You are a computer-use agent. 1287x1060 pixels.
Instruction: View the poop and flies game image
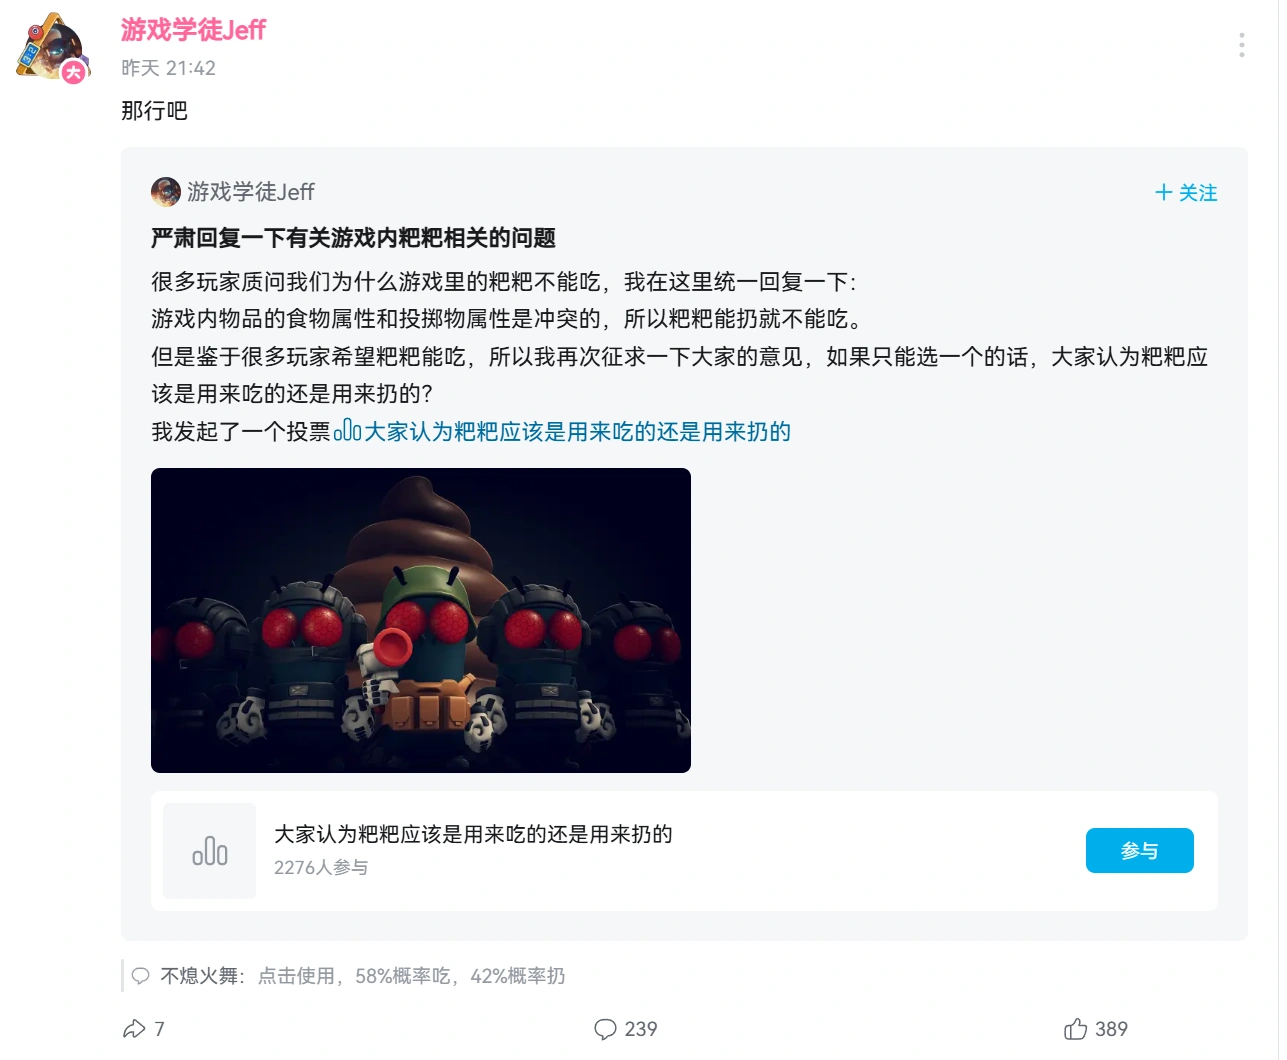(421, 620)
